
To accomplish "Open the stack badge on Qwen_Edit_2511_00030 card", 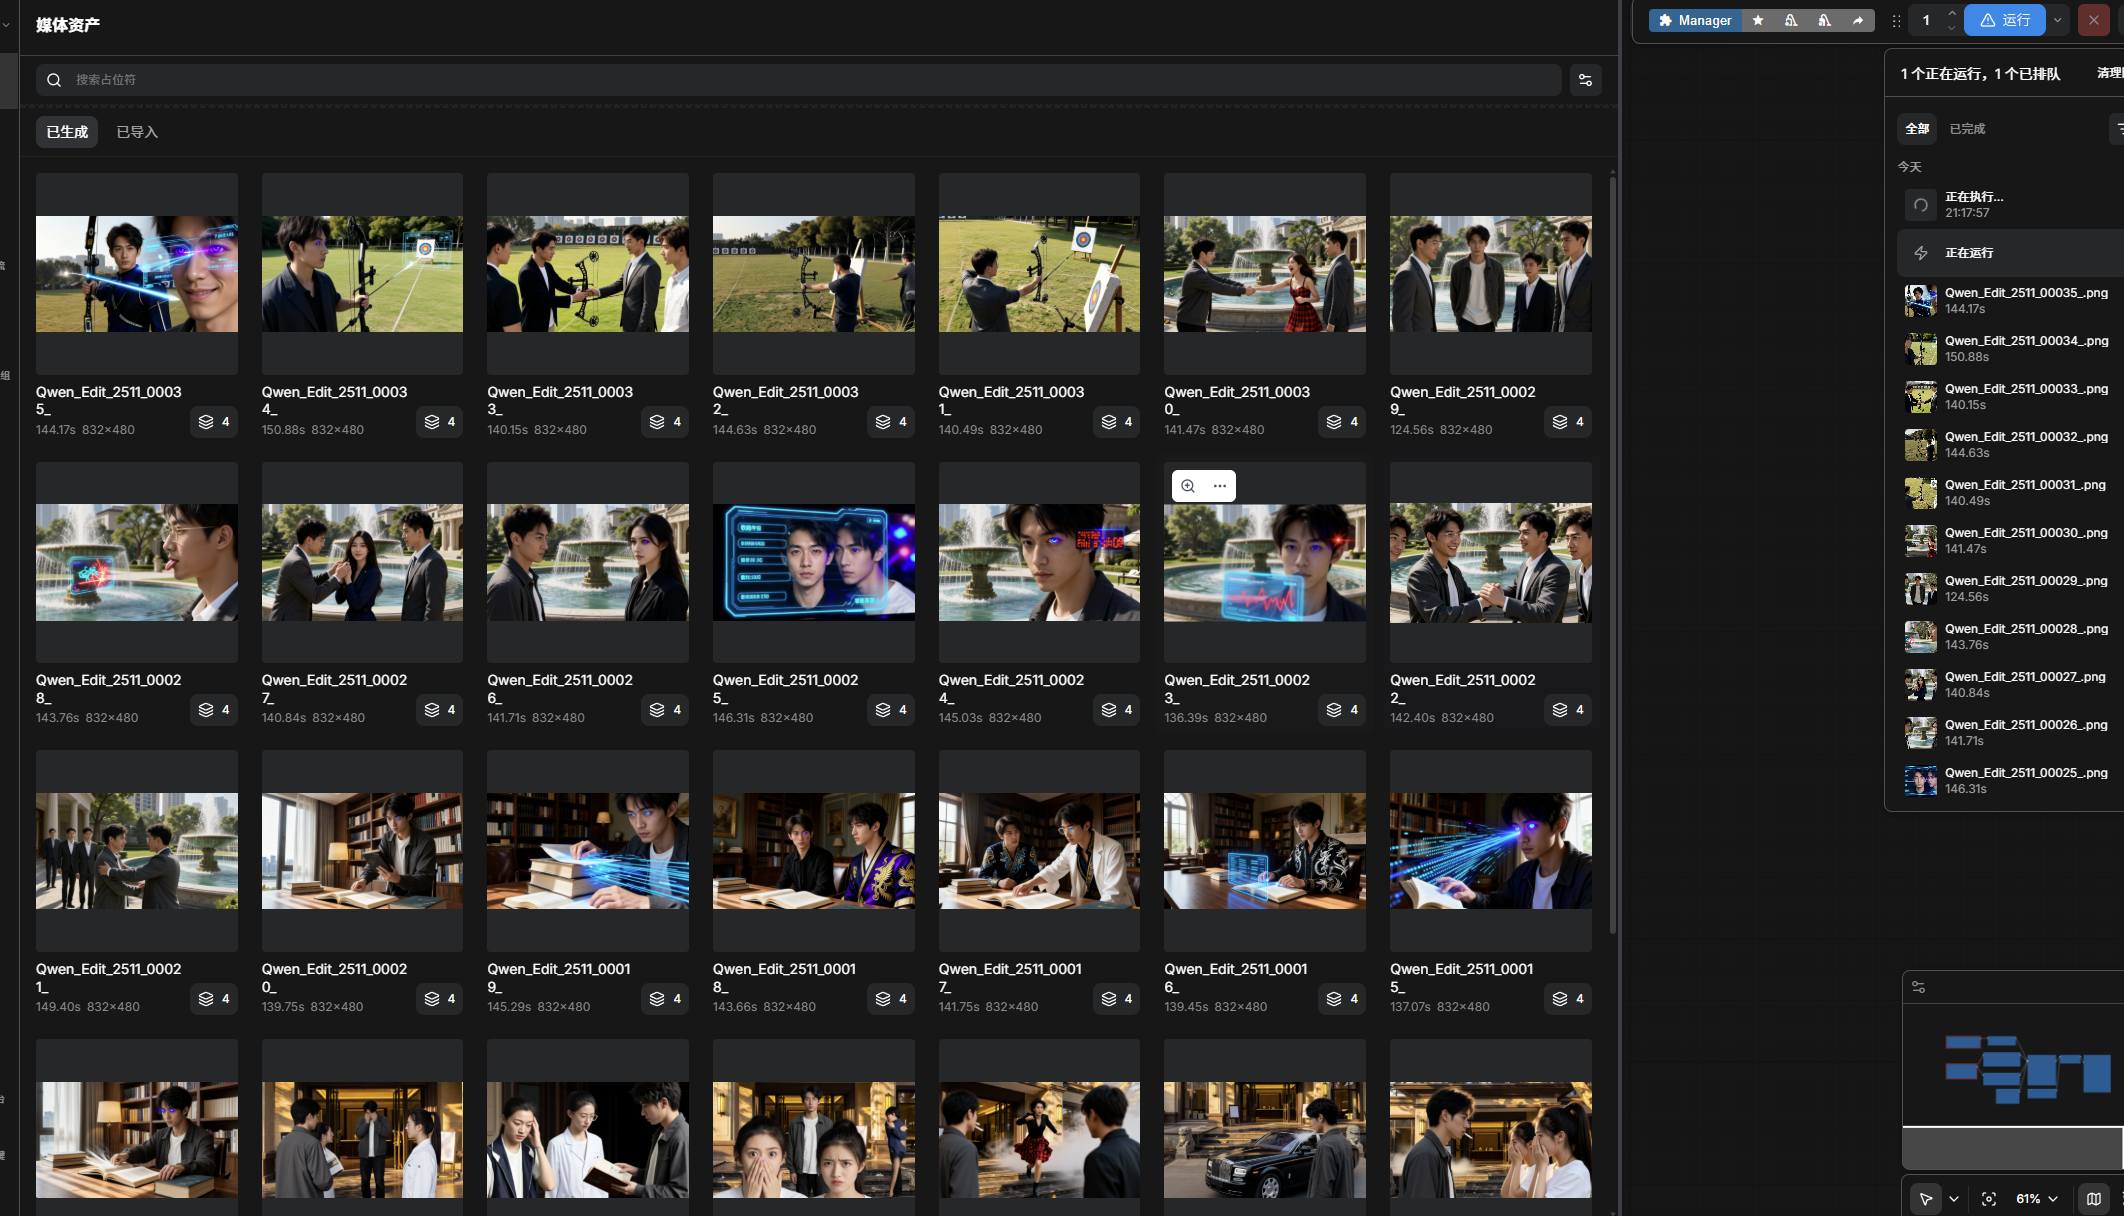I will click(x=1342, y=422).
